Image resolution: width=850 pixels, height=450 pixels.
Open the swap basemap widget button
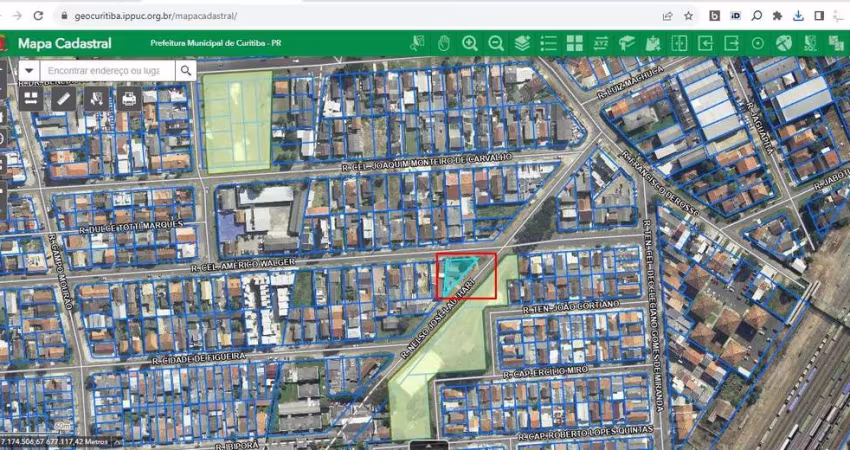pos(31,99)
